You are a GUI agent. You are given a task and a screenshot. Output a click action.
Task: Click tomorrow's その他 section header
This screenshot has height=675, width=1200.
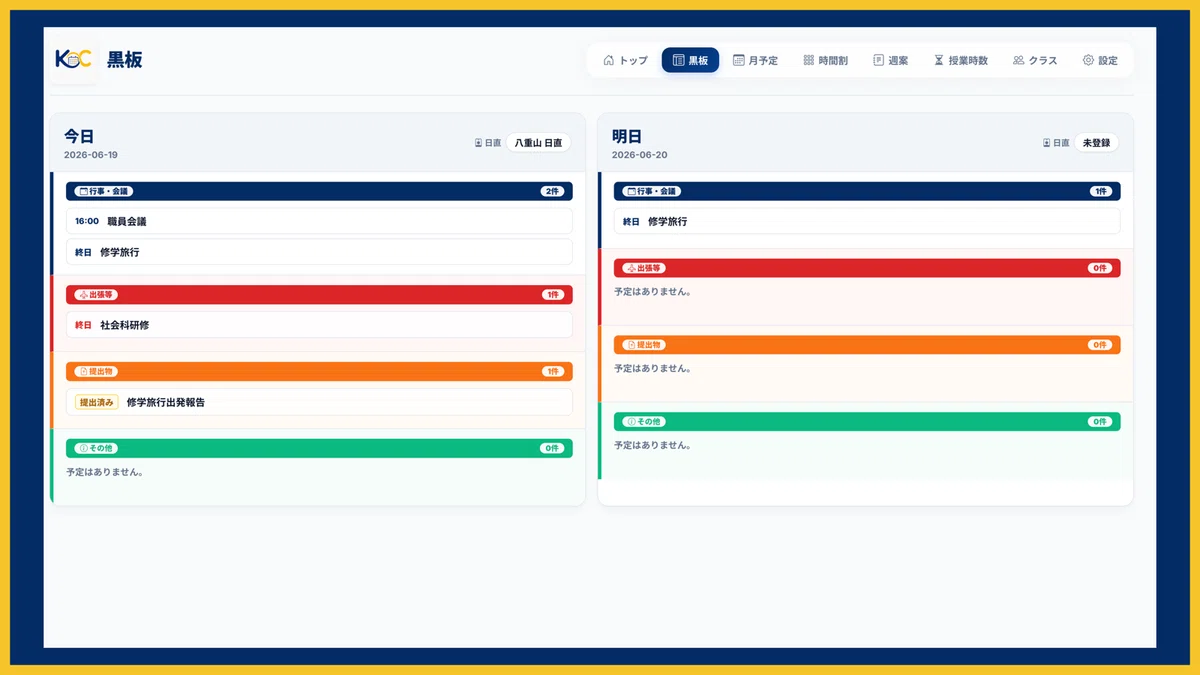(x=867, y=422)
